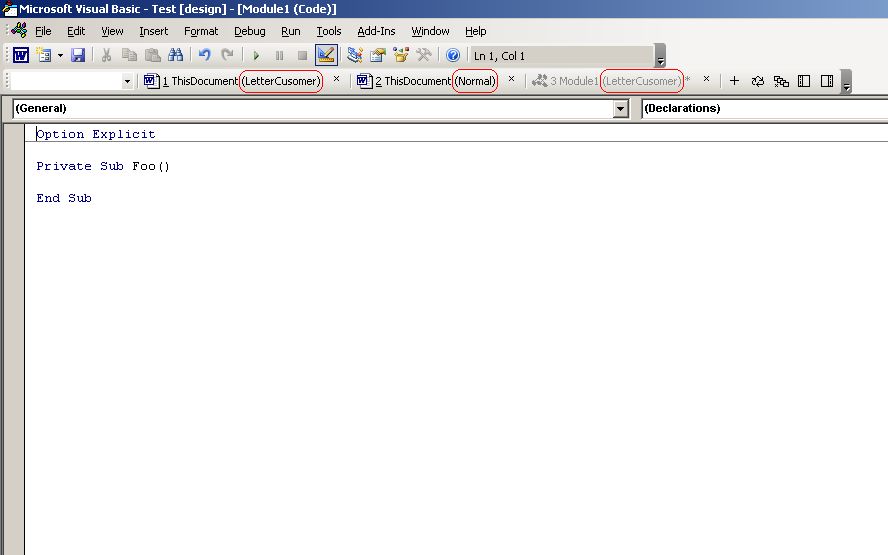888x555 pixels.
Task: Expand the (General) object dropdown
Action: [x=621, y=109]
